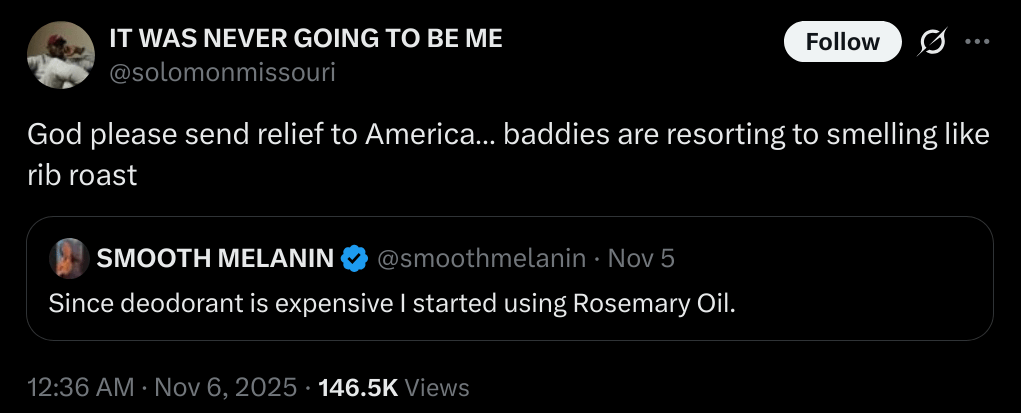Open the IT WAS NEVER GOING TO BE ME profile name
This screenshot has height=413, width=1021.
305,39
